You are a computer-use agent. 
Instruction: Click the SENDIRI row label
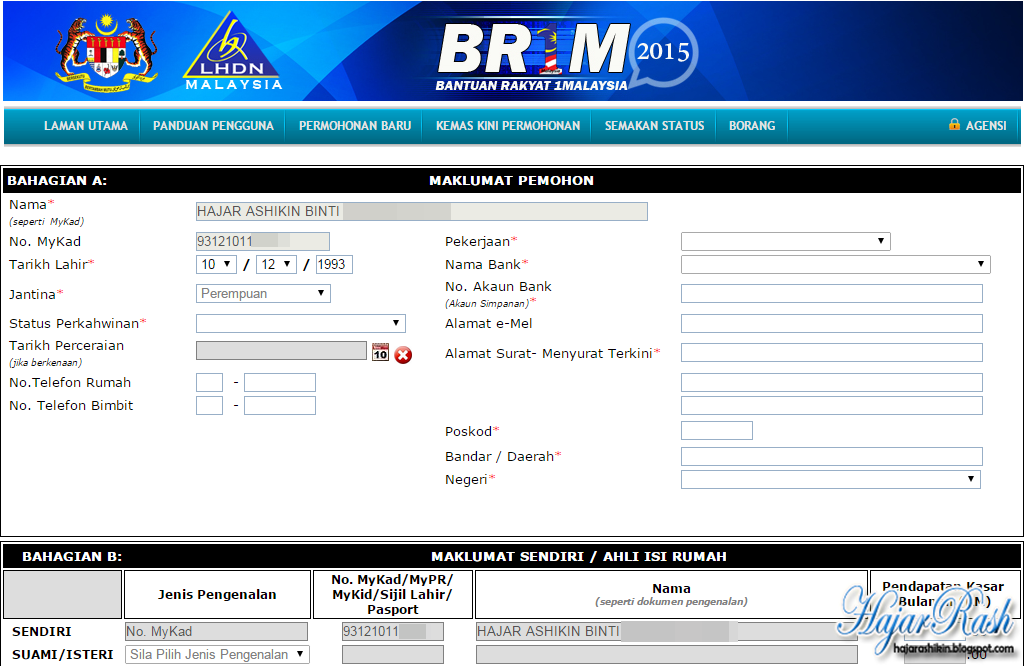pos(42,631)
